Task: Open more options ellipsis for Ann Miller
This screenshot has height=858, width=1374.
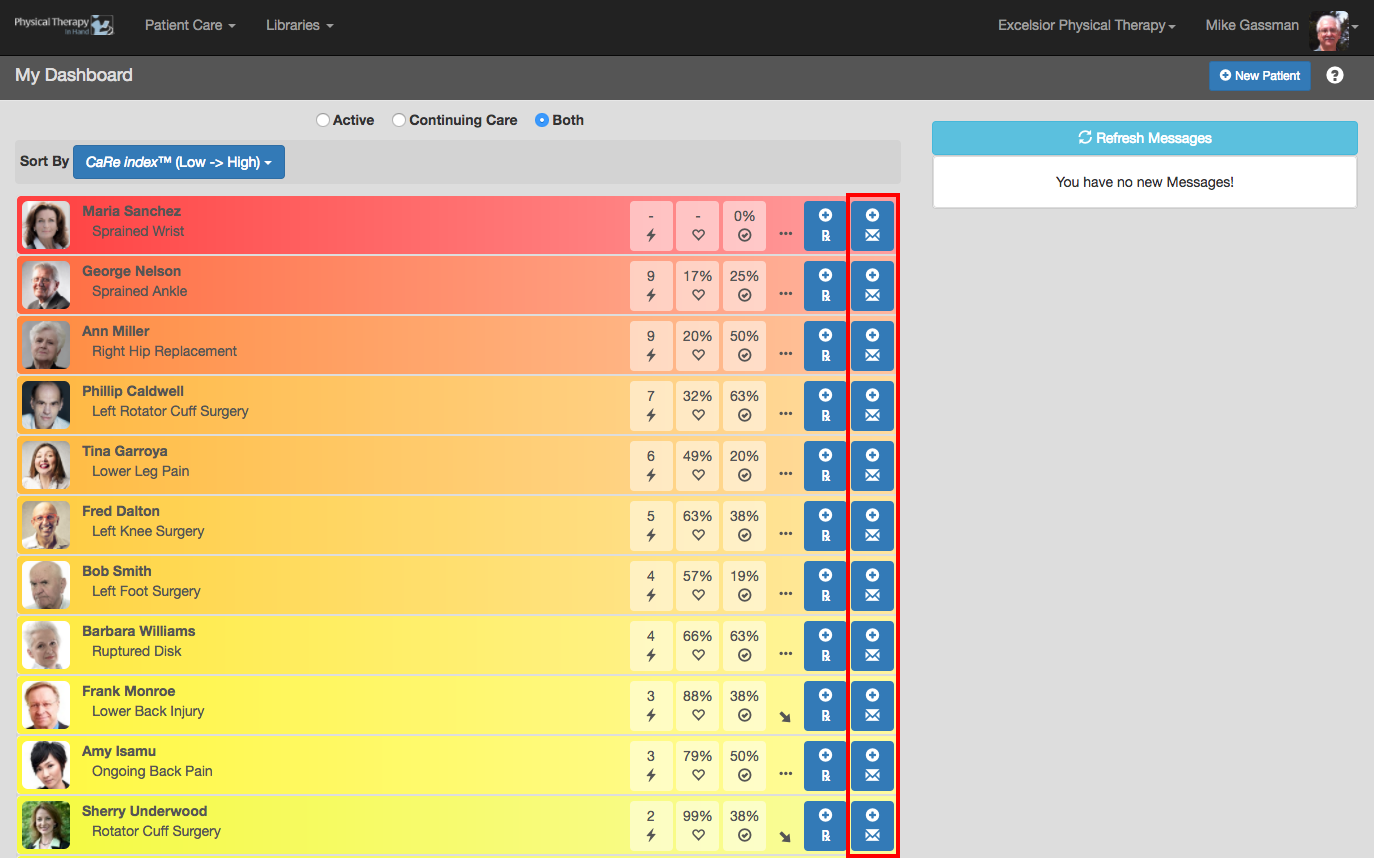Action: tap(785, 353)
